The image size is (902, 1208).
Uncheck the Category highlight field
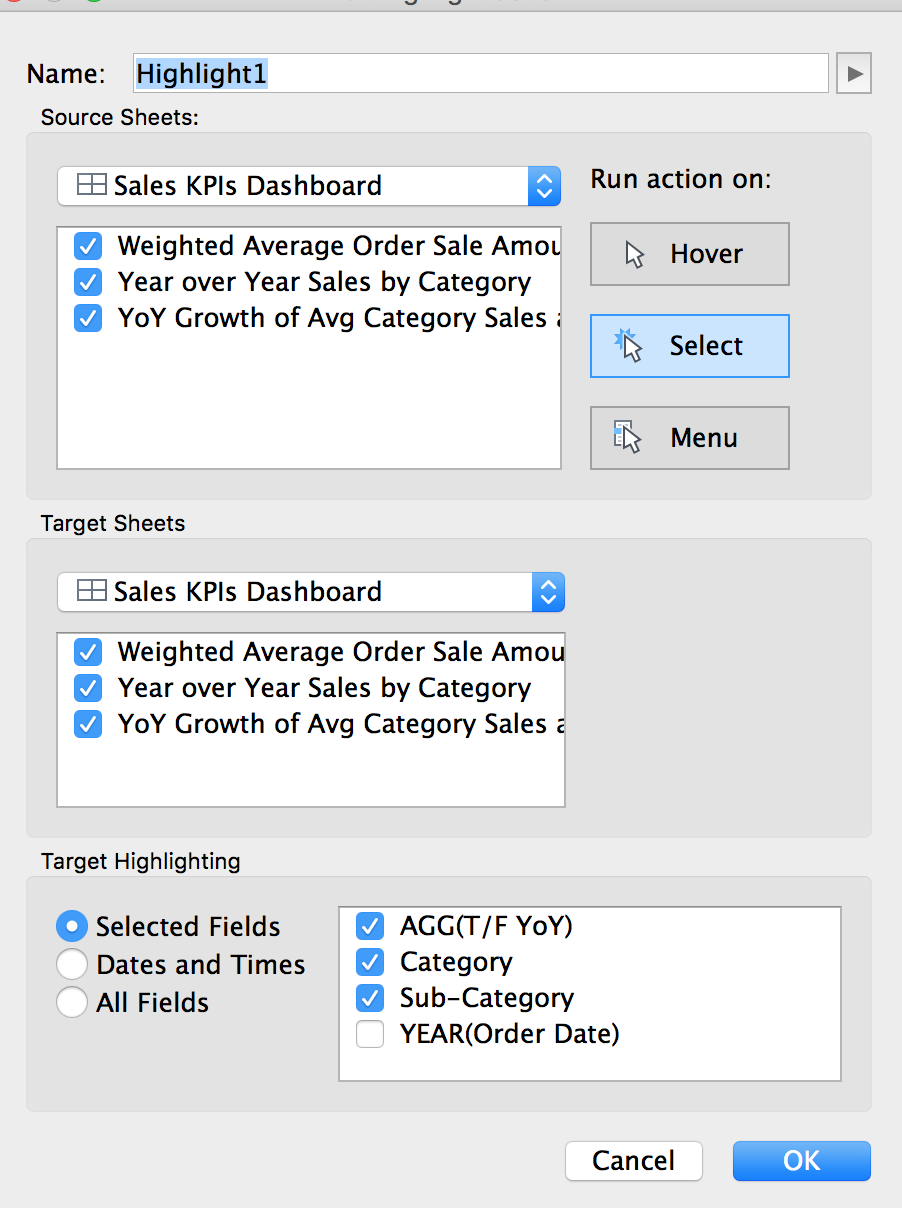click(370, 962)
